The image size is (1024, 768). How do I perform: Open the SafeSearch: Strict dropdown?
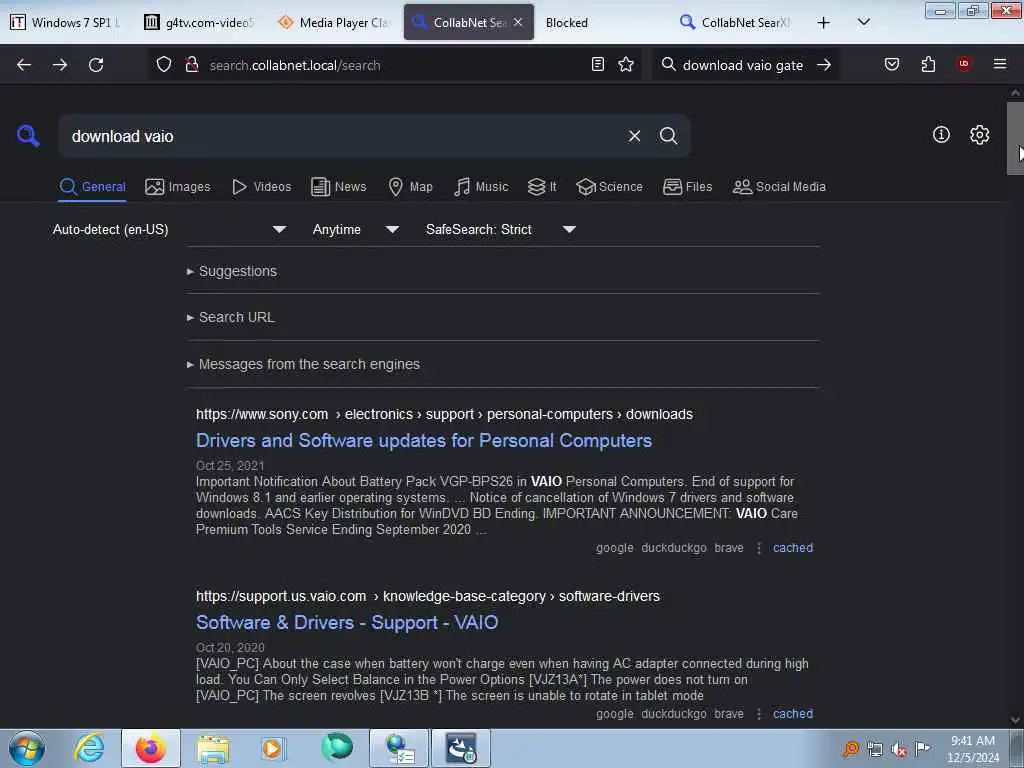500,229
